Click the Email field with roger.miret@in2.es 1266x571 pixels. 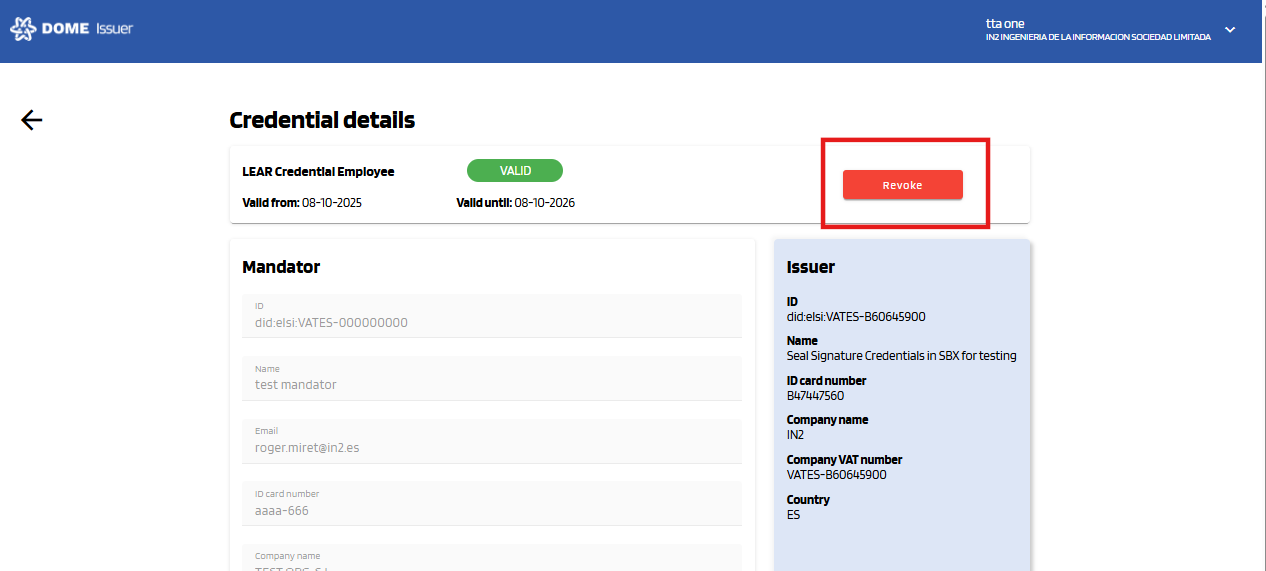(491, 441)
